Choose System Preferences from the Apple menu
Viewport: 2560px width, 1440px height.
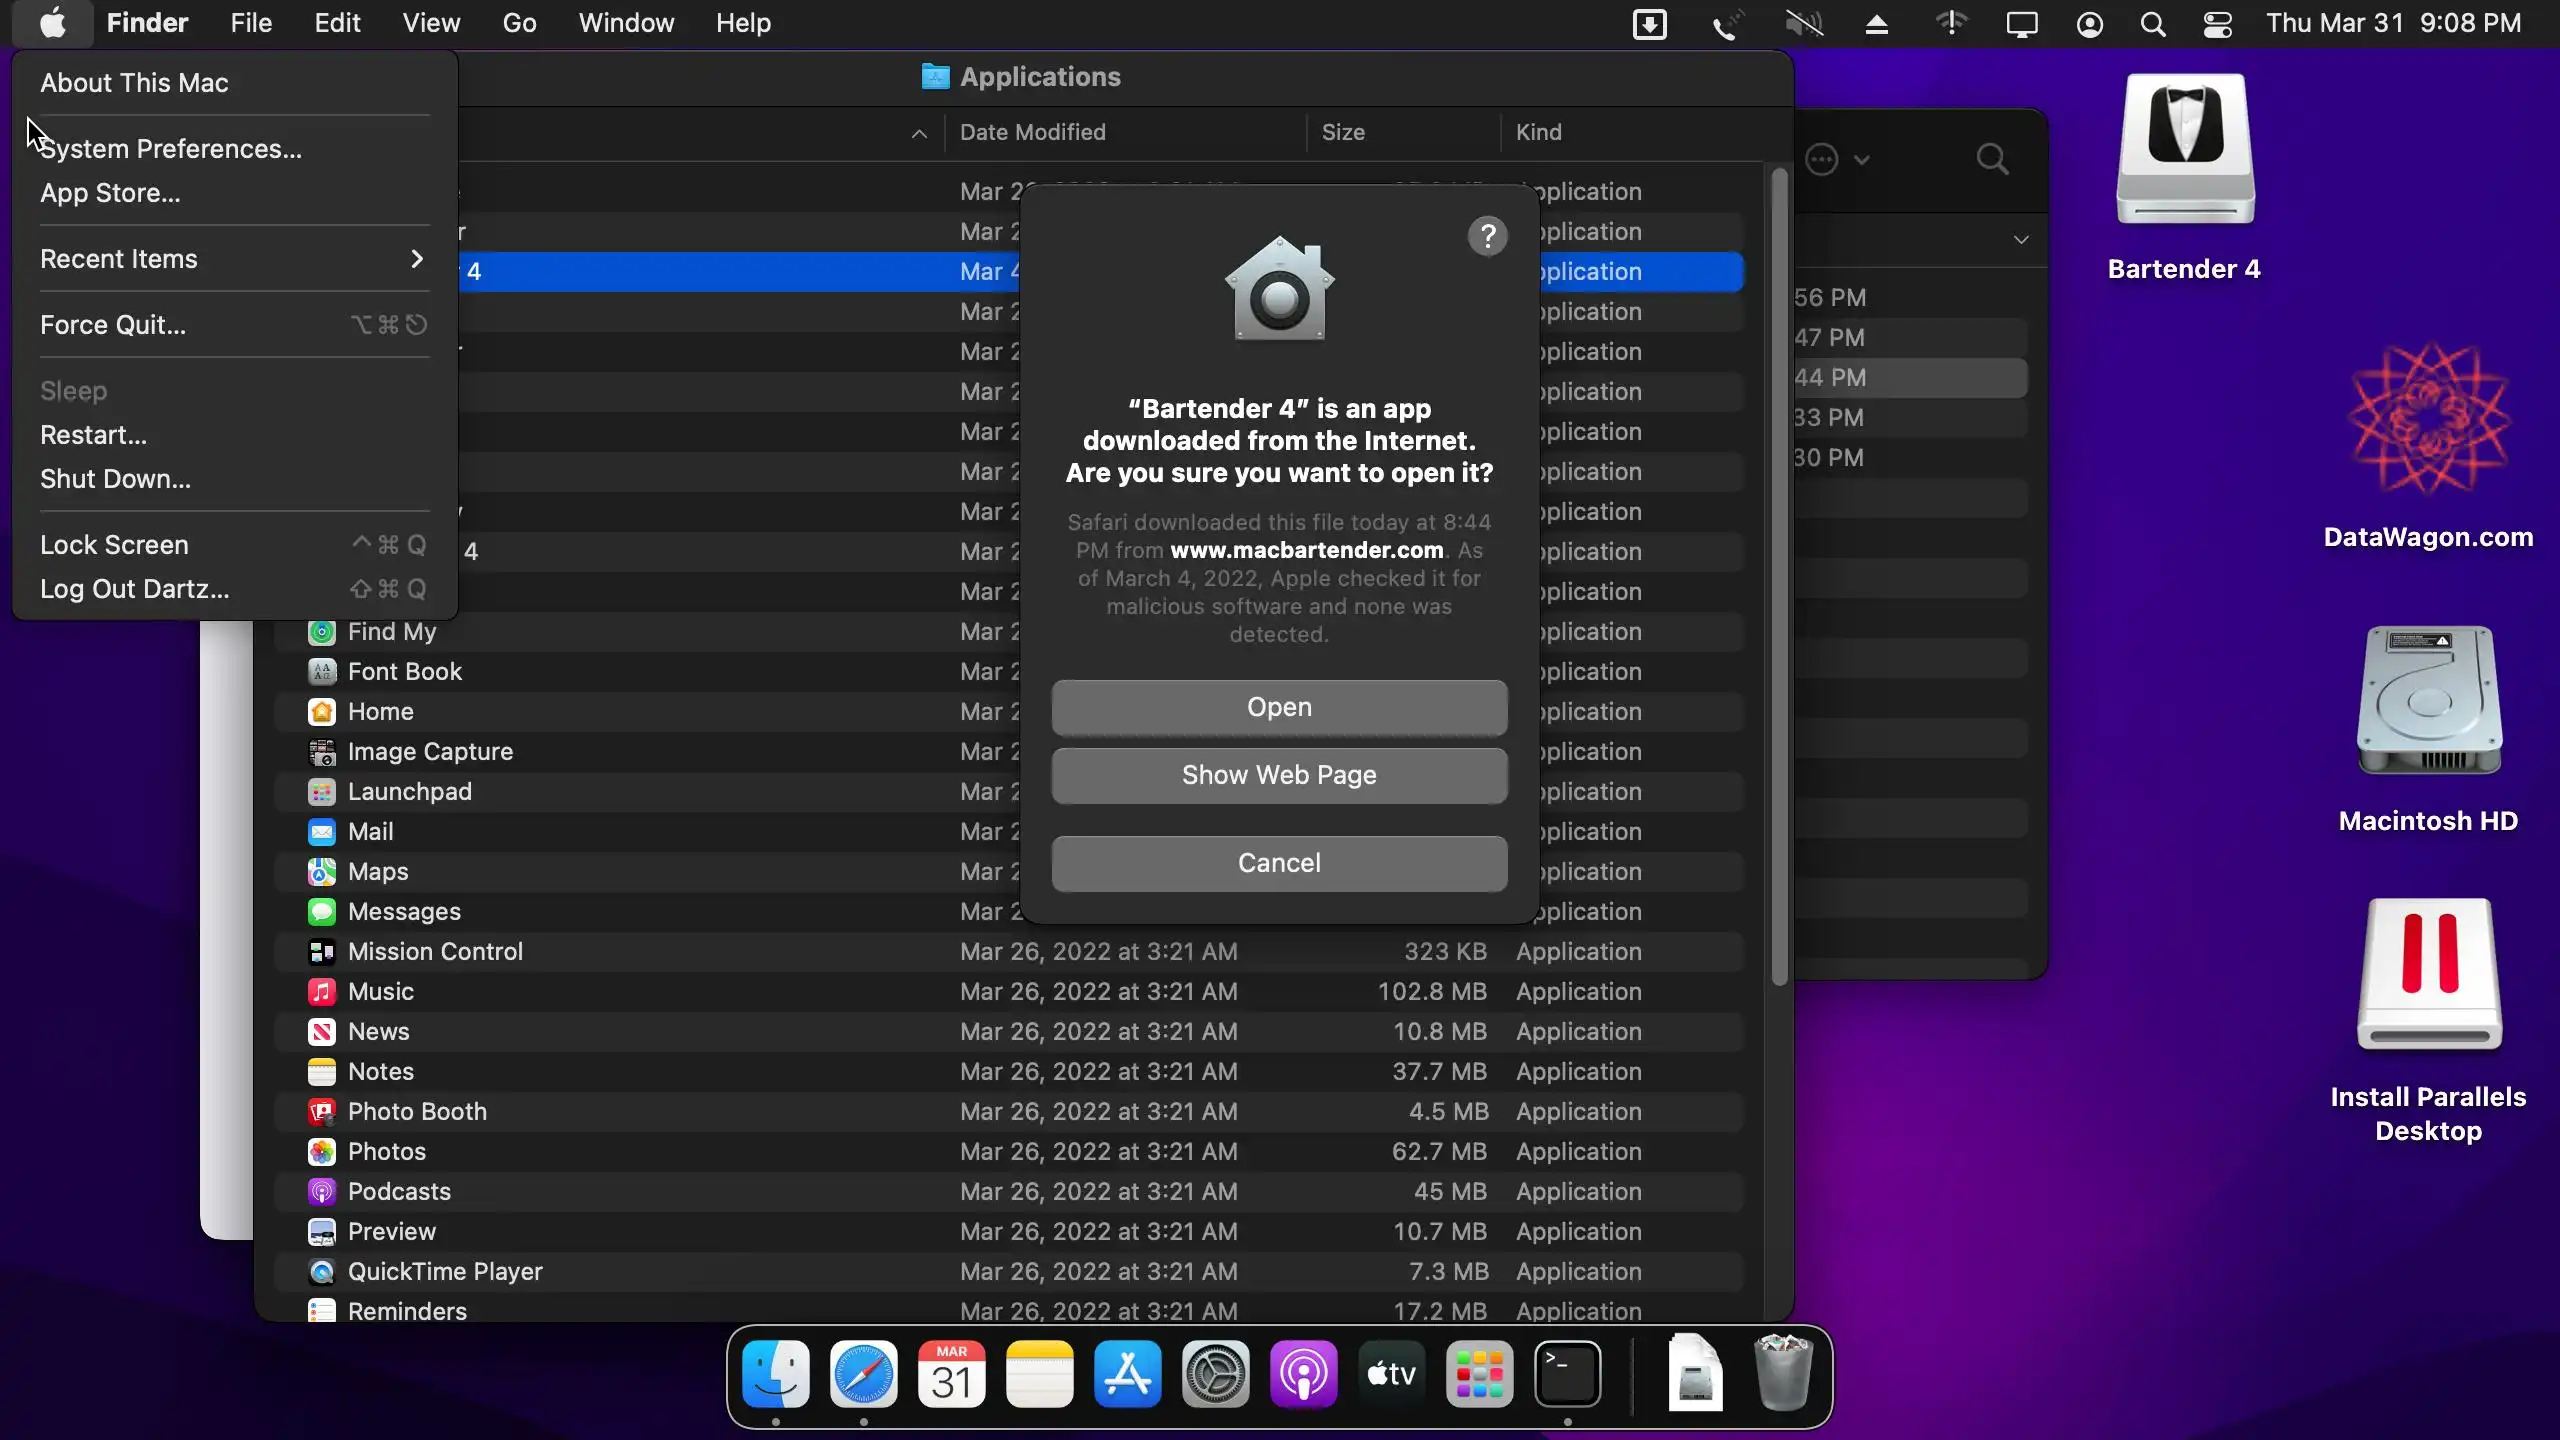tap(171, 149)
